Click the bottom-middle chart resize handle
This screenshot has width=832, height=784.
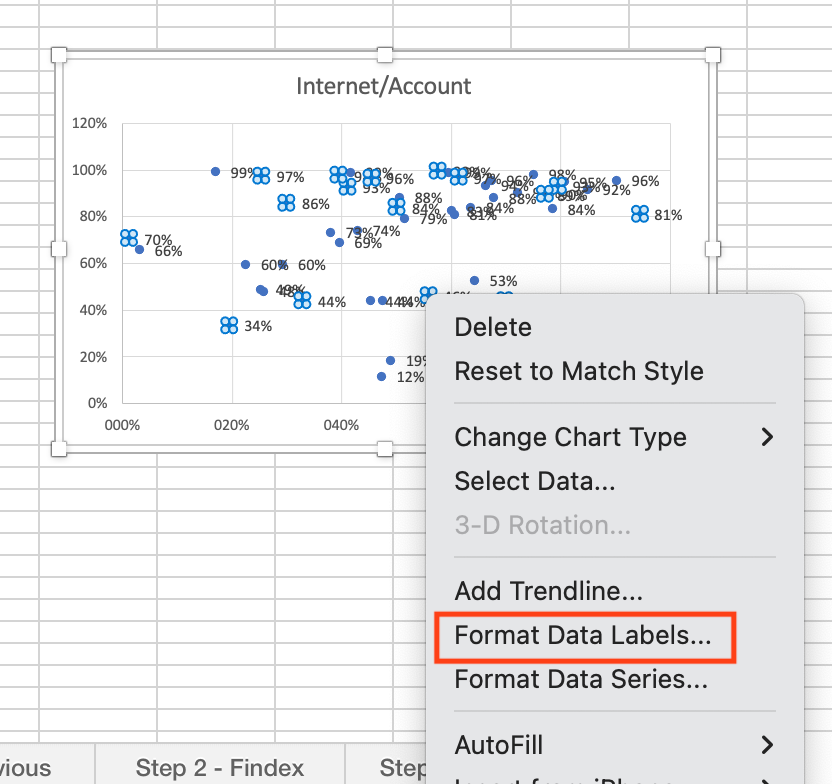coord(385,449)
